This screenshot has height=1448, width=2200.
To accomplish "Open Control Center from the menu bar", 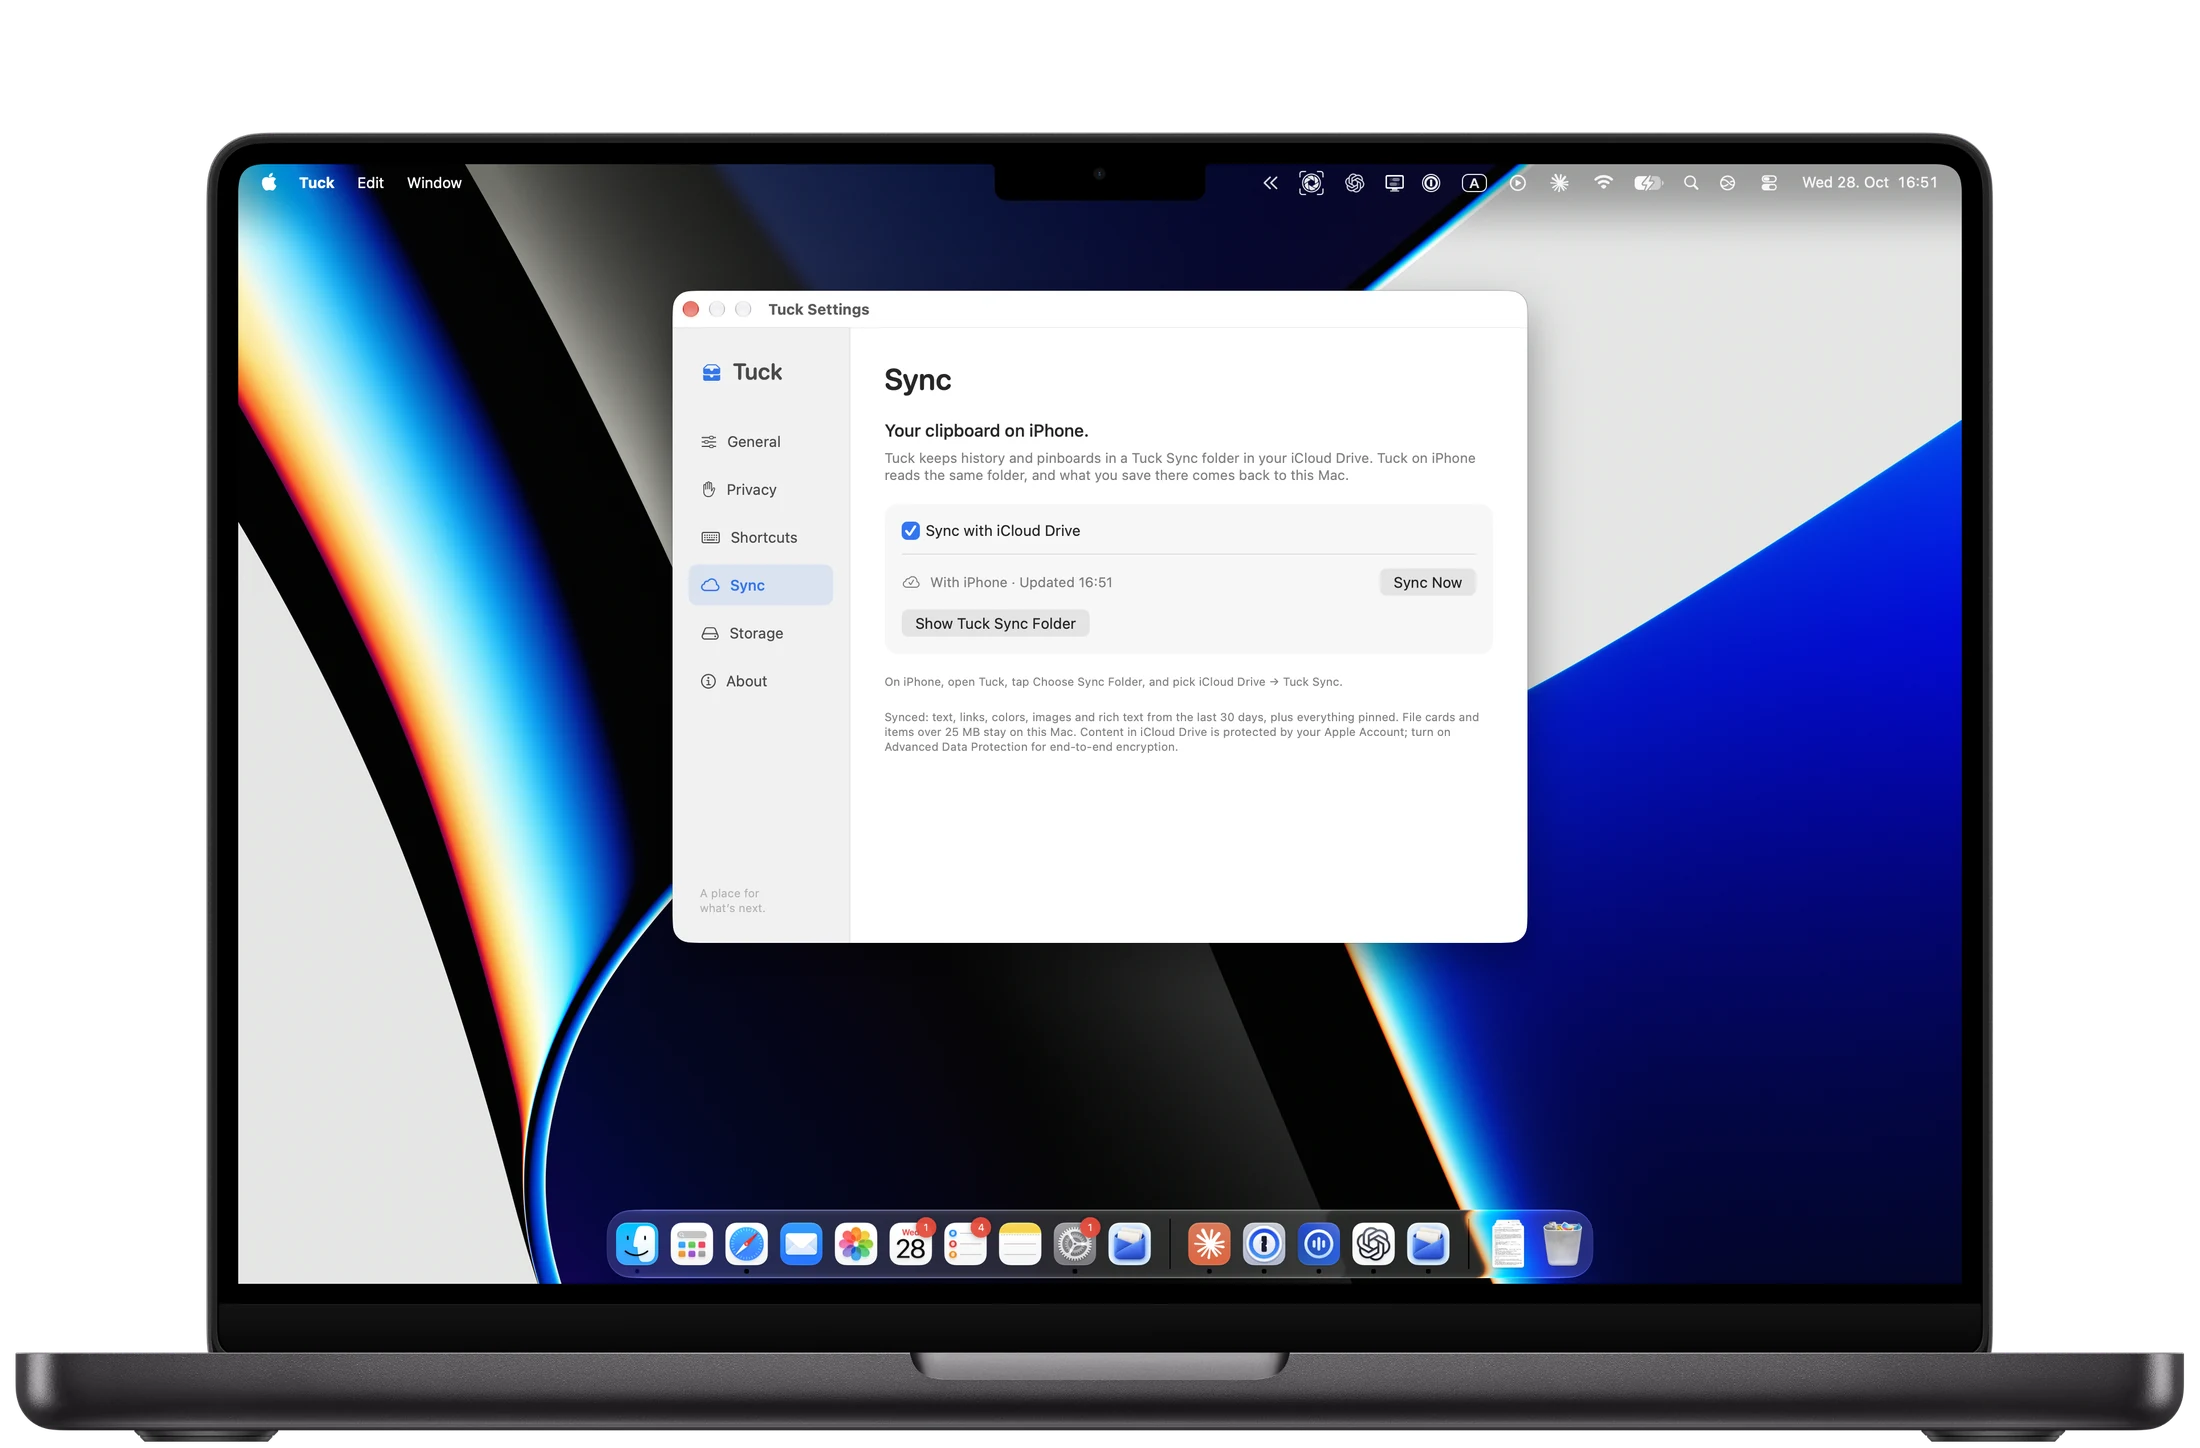I will coord(1769,183).
